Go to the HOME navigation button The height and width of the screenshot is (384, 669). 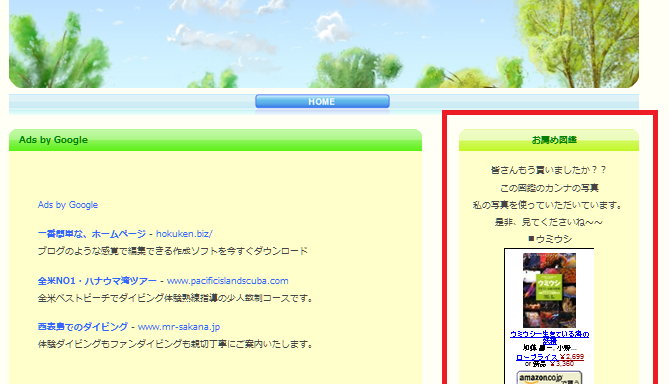click(x=322, y=102)
